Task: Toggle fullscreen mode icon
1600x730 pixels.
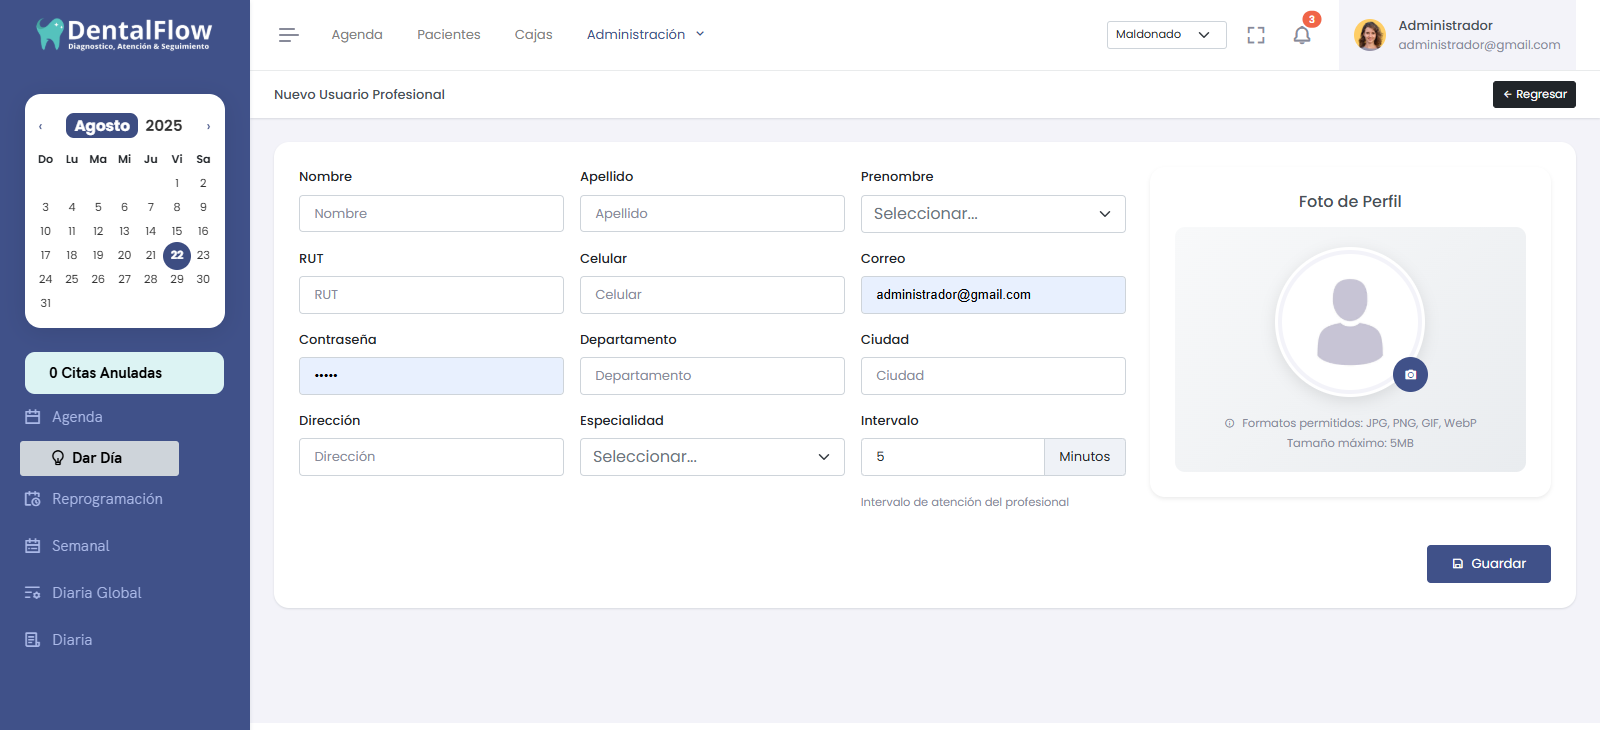Action: (1256, 35)
